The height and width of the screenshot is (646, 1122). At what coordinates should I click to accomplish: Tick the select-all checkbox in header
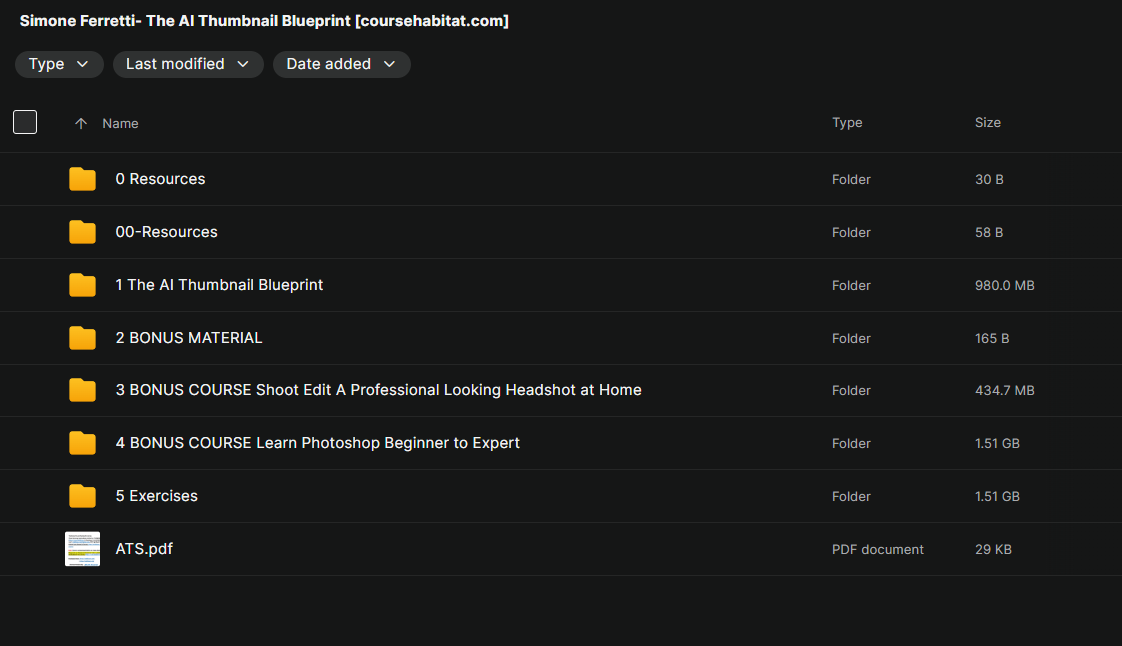tap(25, 122)
